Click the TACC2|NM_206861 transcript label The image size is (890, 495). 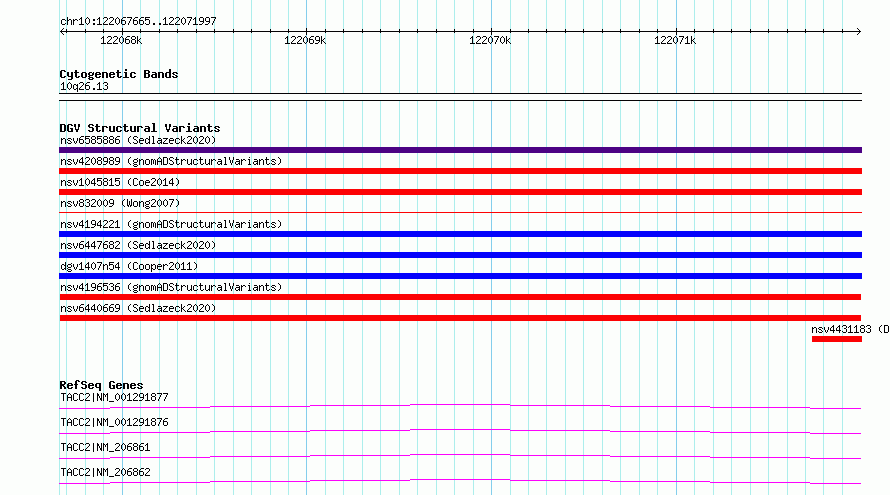coord(105,447)
